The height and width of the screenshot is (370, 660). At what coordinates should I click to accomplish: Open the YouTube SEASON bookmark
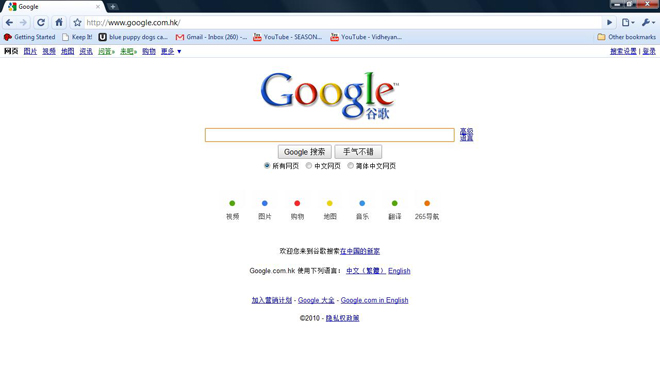tap(287, 37)
